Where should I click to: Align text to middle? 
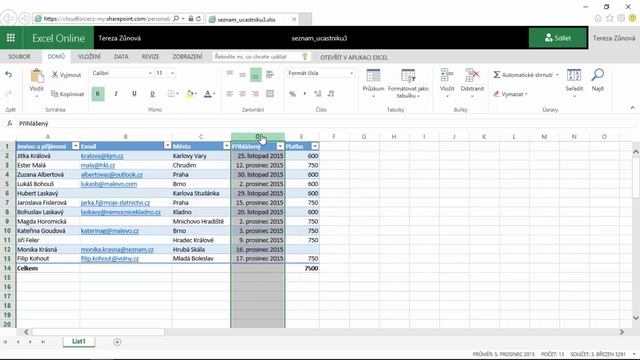(242, 75)
